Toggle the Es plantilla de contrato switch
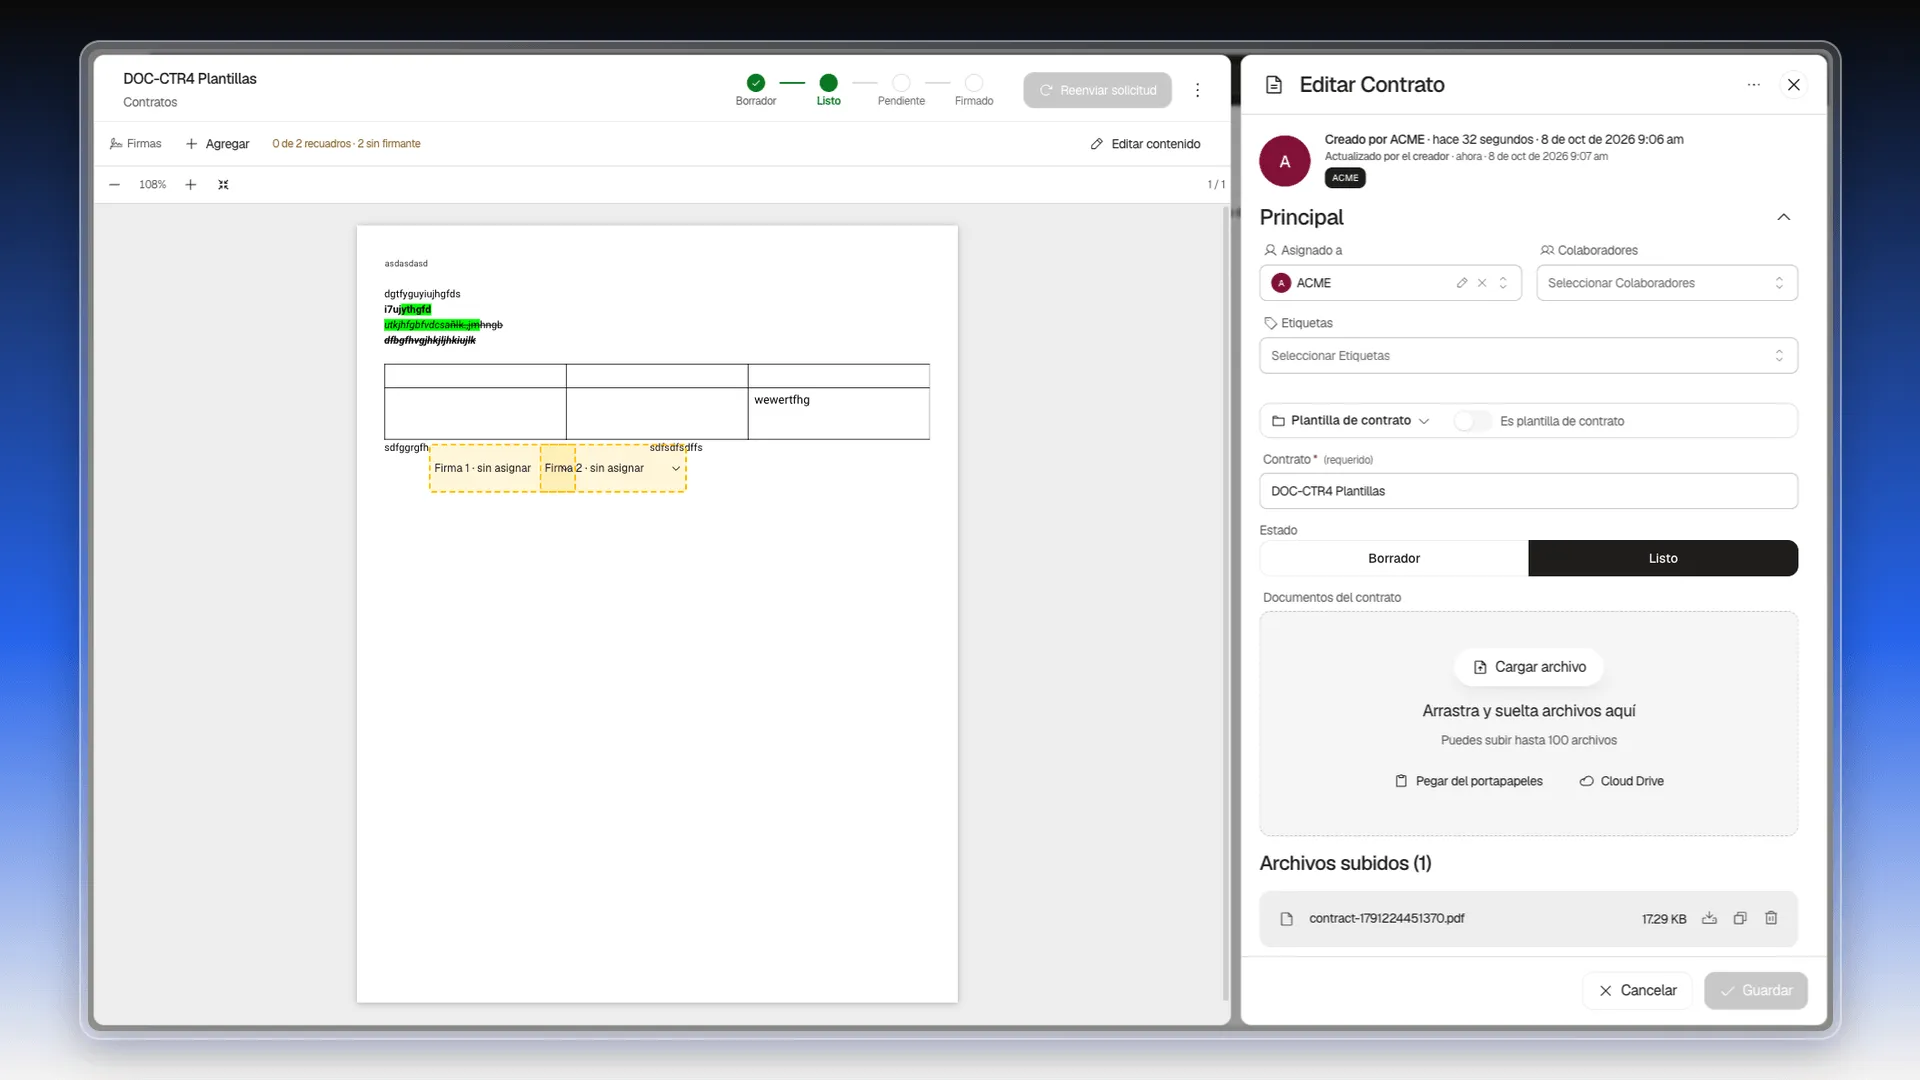 point(1472,421)
